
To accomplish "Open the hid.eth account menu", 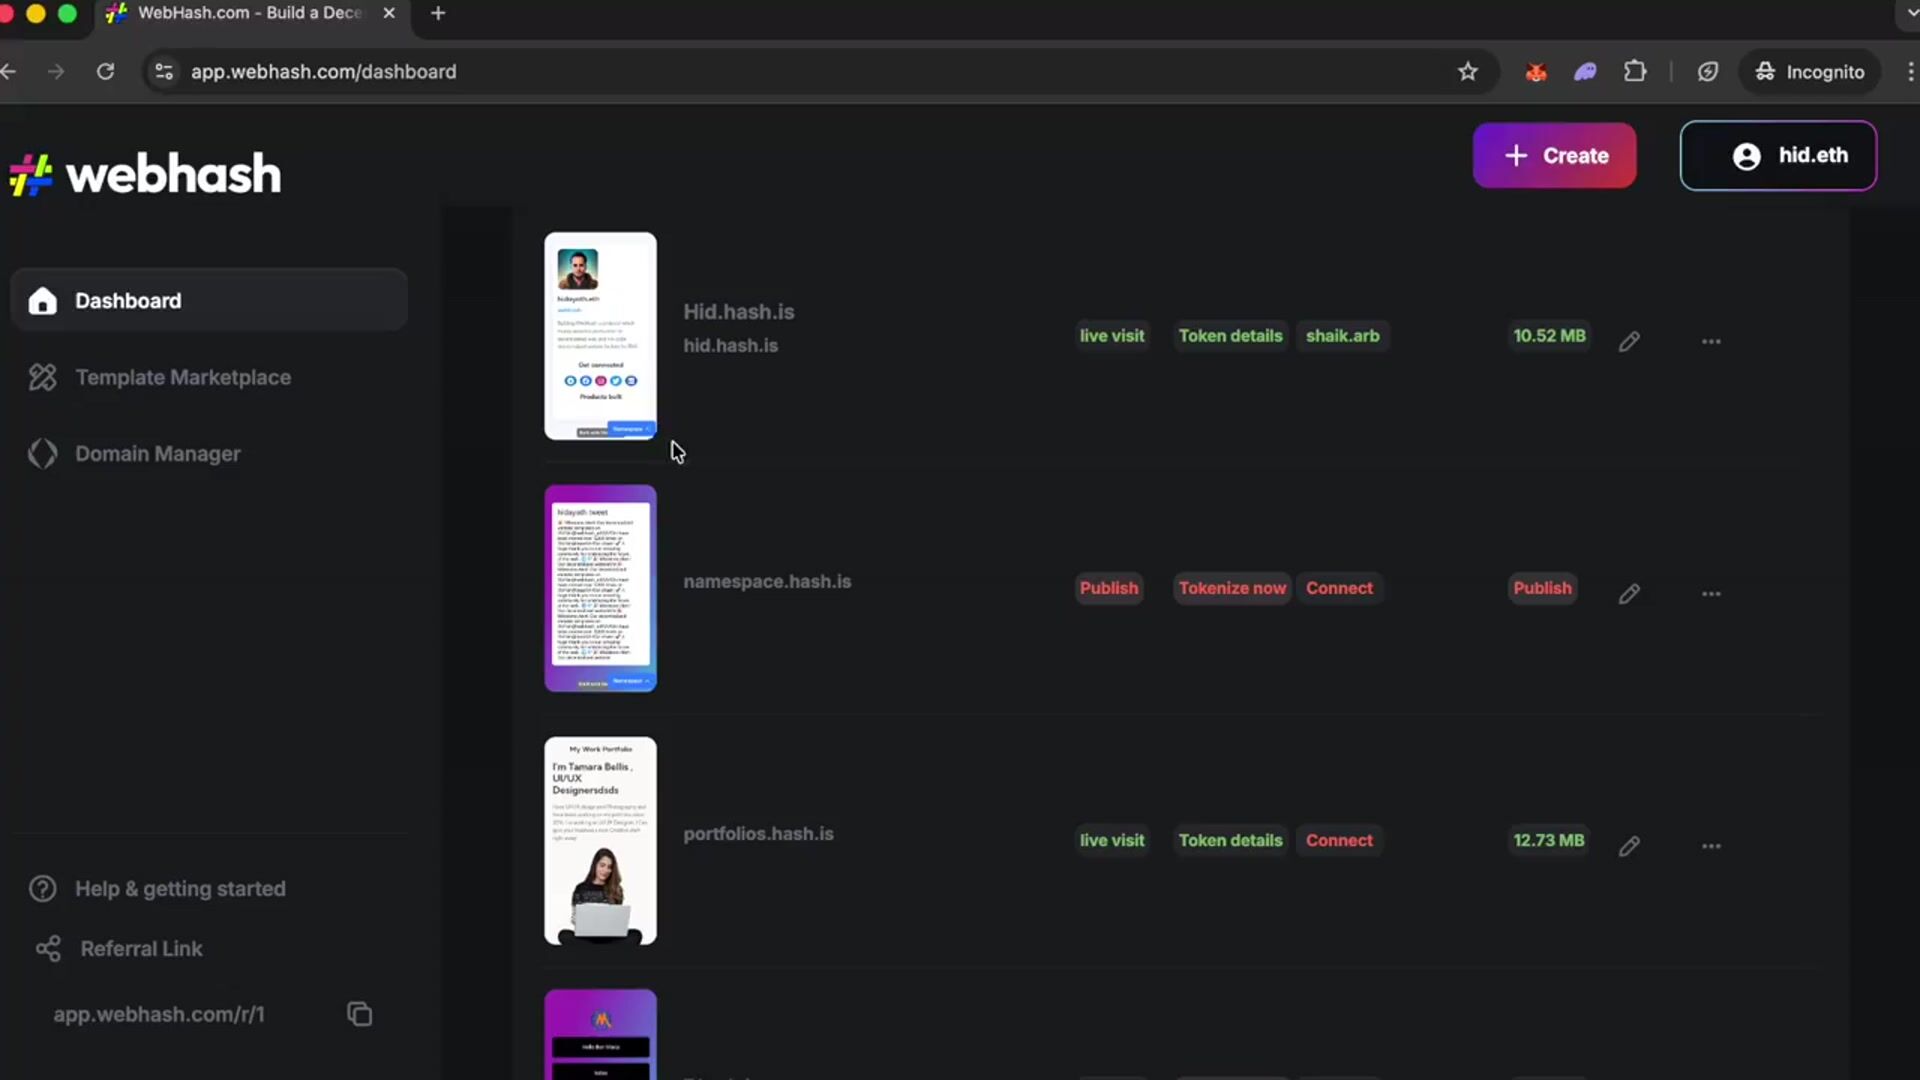I will coord(1779,155).
